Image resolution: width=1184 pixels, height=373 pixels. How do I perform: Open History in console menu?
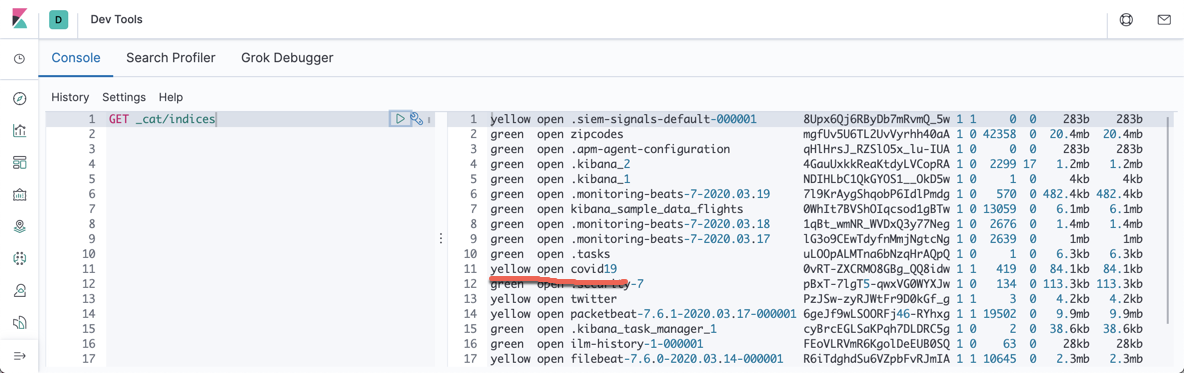70,97
